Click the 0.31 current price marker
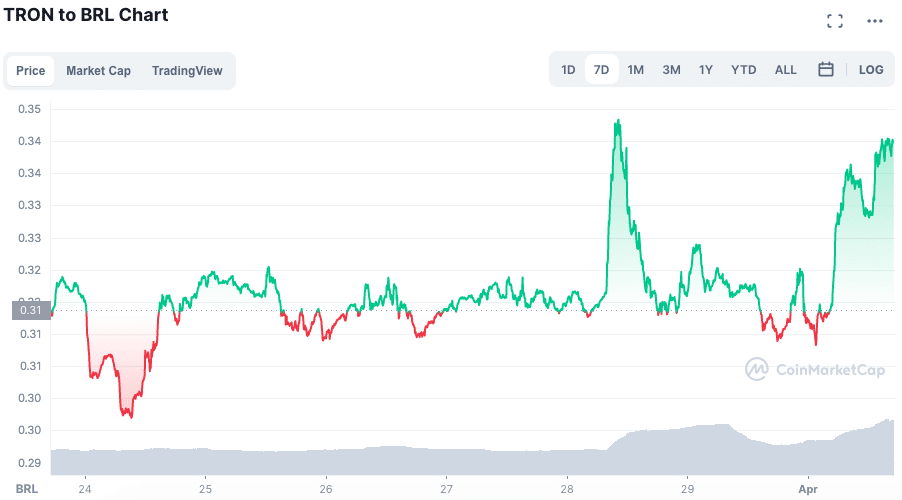Image resolution: width=902 pixels, height=500 pixels. [31, 310]
